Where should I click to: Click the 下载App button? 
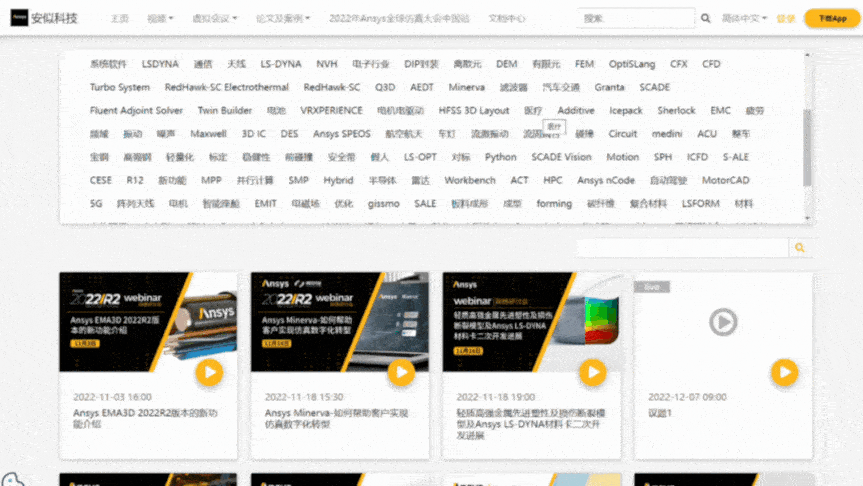(831, 18)
